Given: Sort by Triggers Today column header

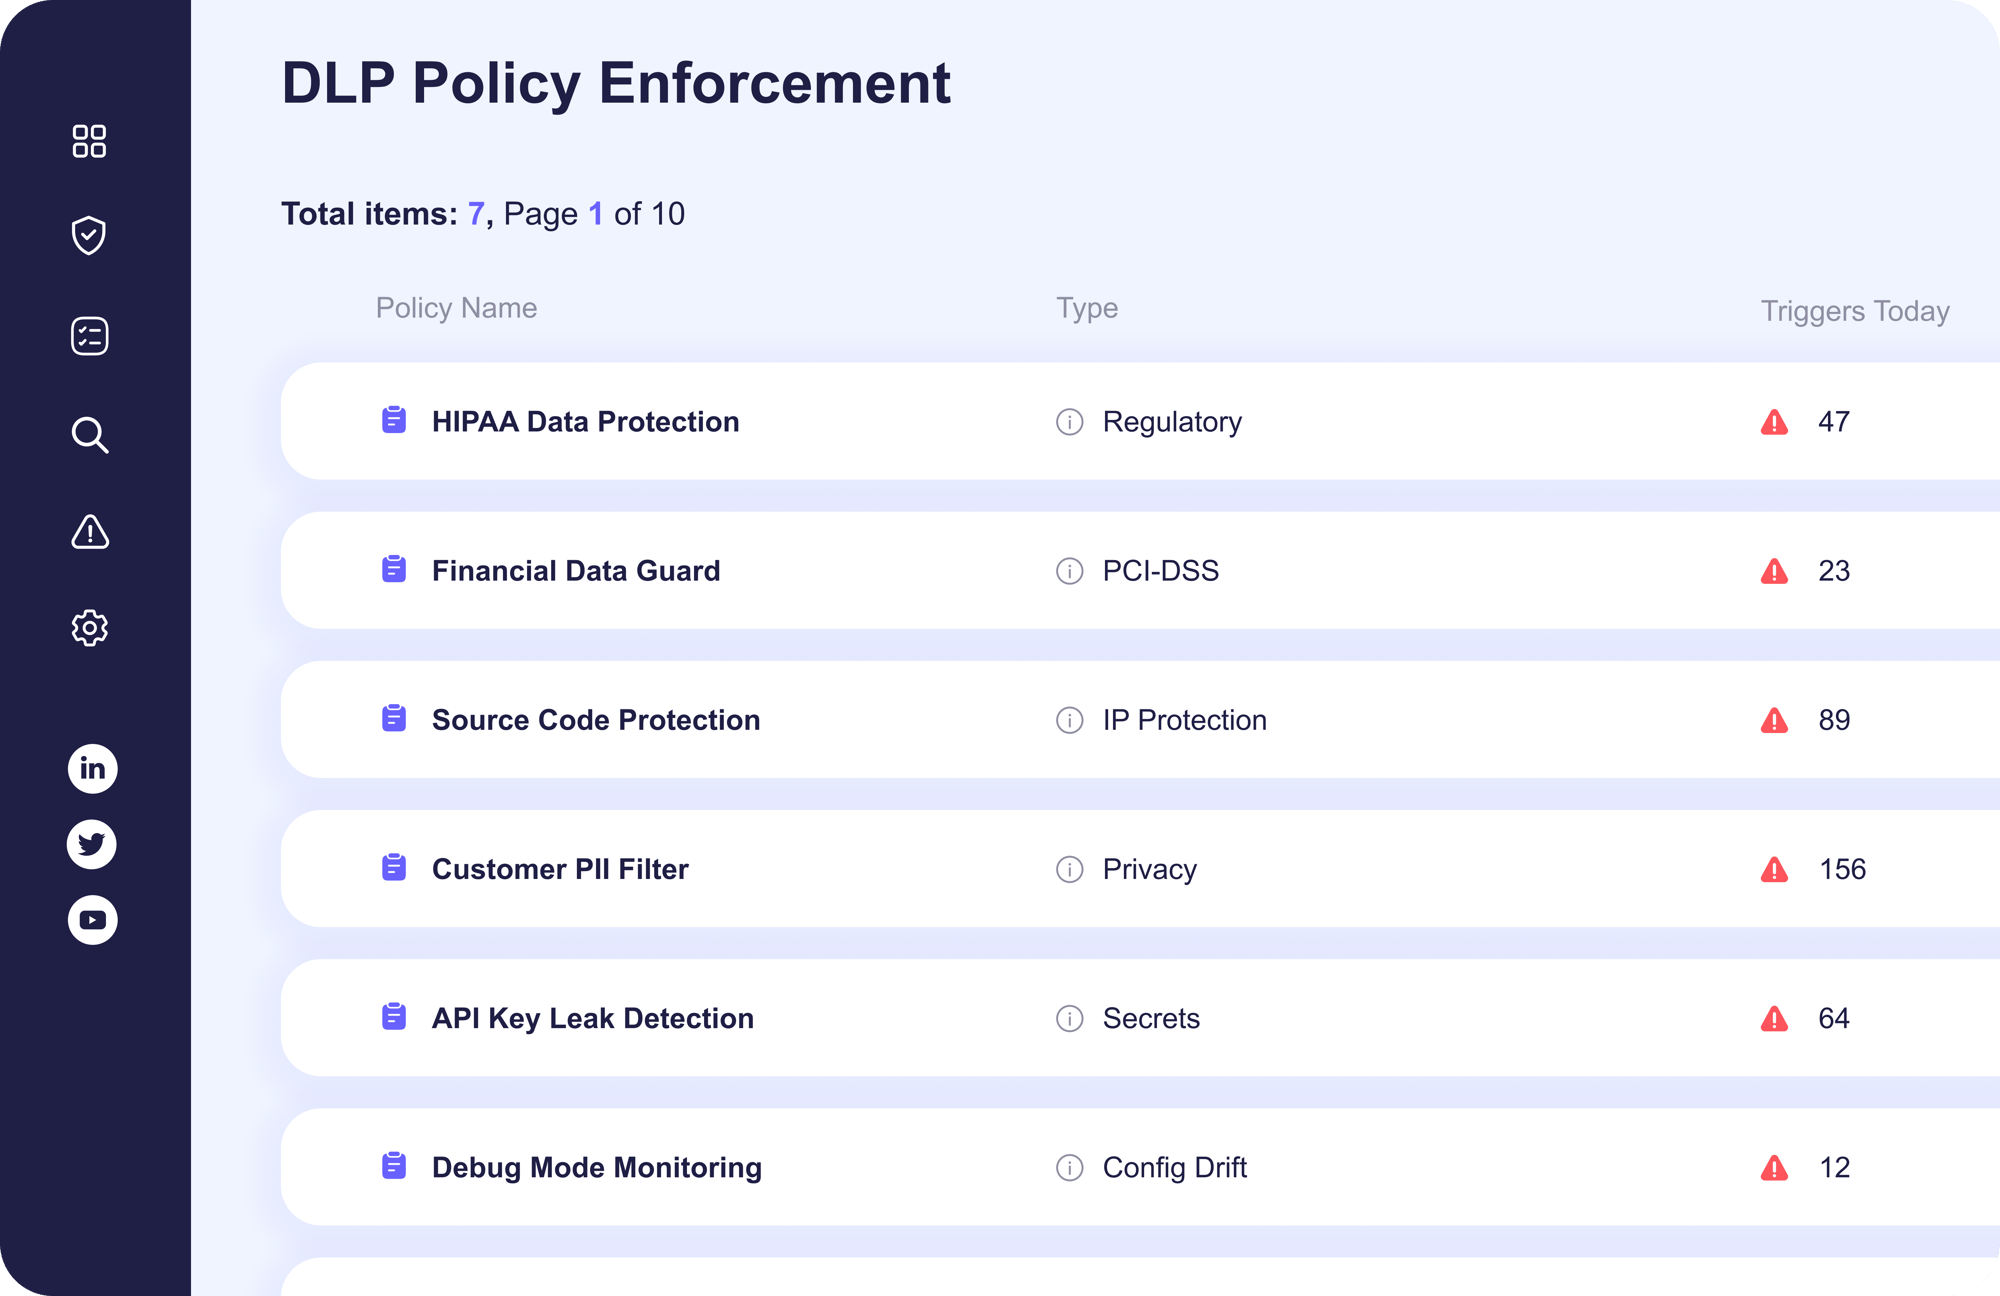Looking at the screenshot, I should [x=1854, y=311].
